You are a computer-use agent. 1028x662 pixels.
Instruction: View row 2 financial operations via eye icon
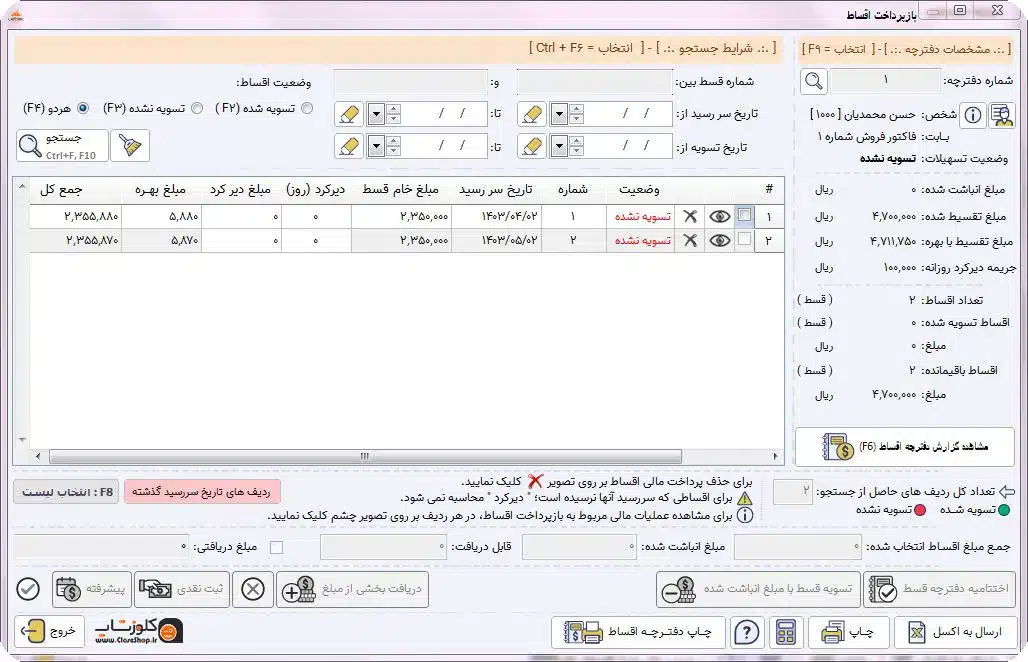(719, 241)
